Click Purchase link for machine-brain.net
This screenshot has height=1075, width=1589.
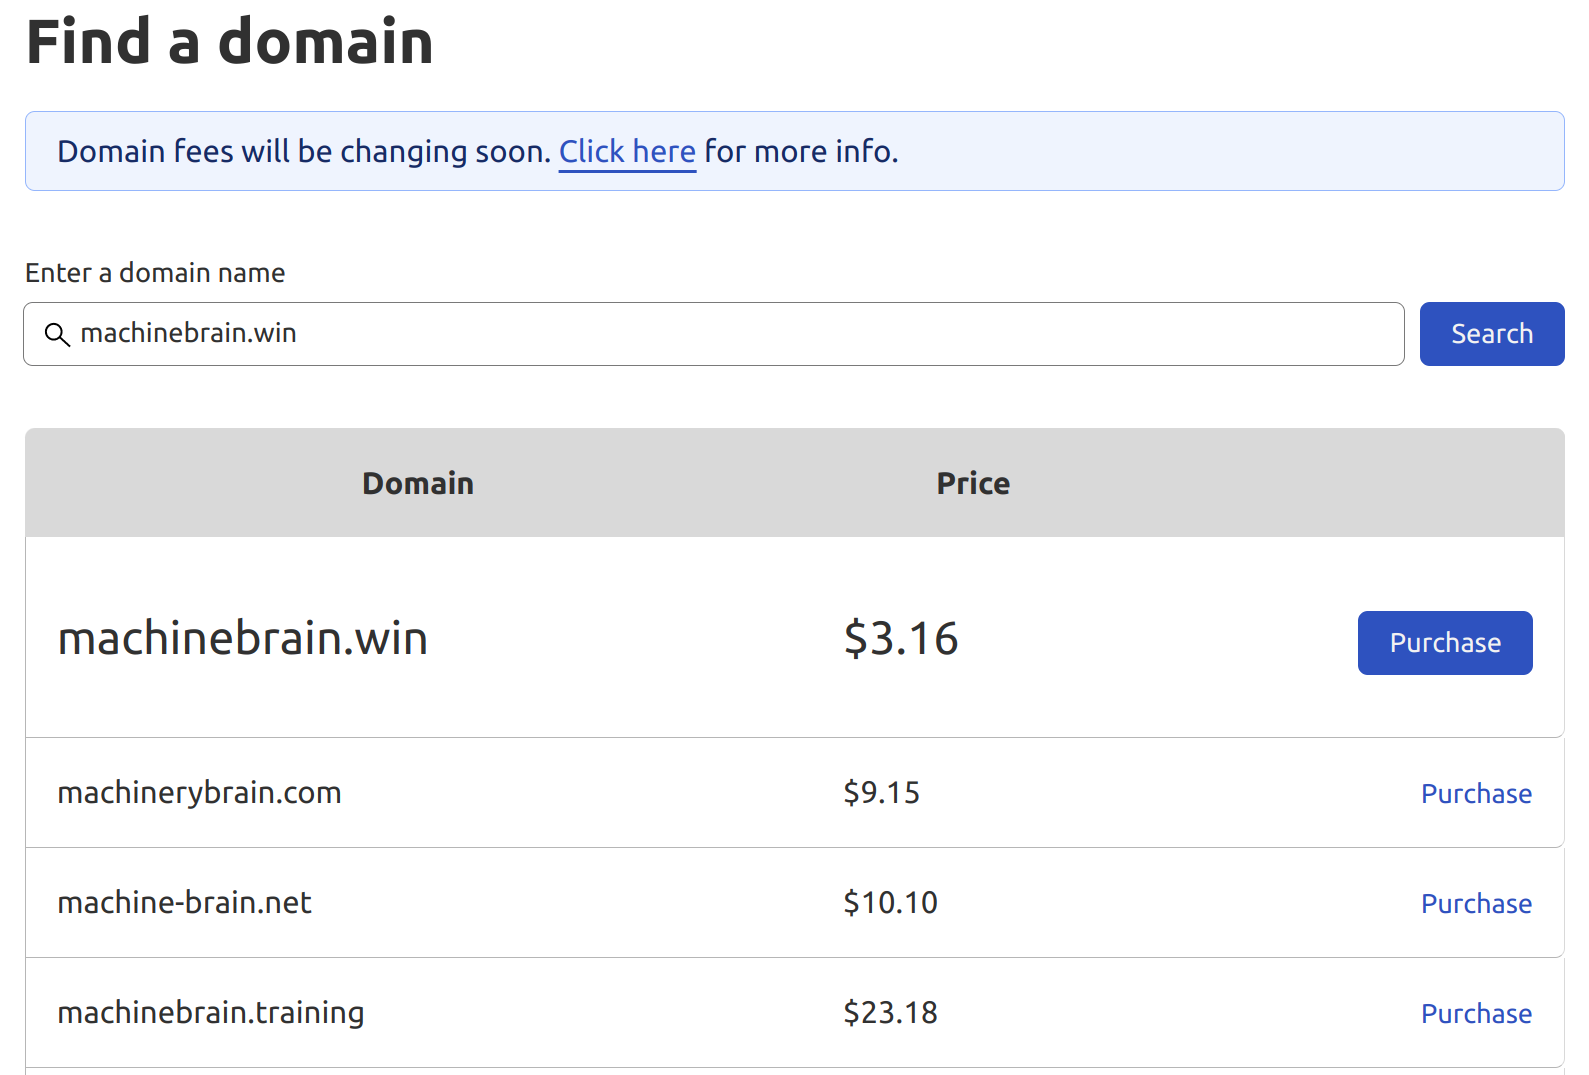point(1476,904)
